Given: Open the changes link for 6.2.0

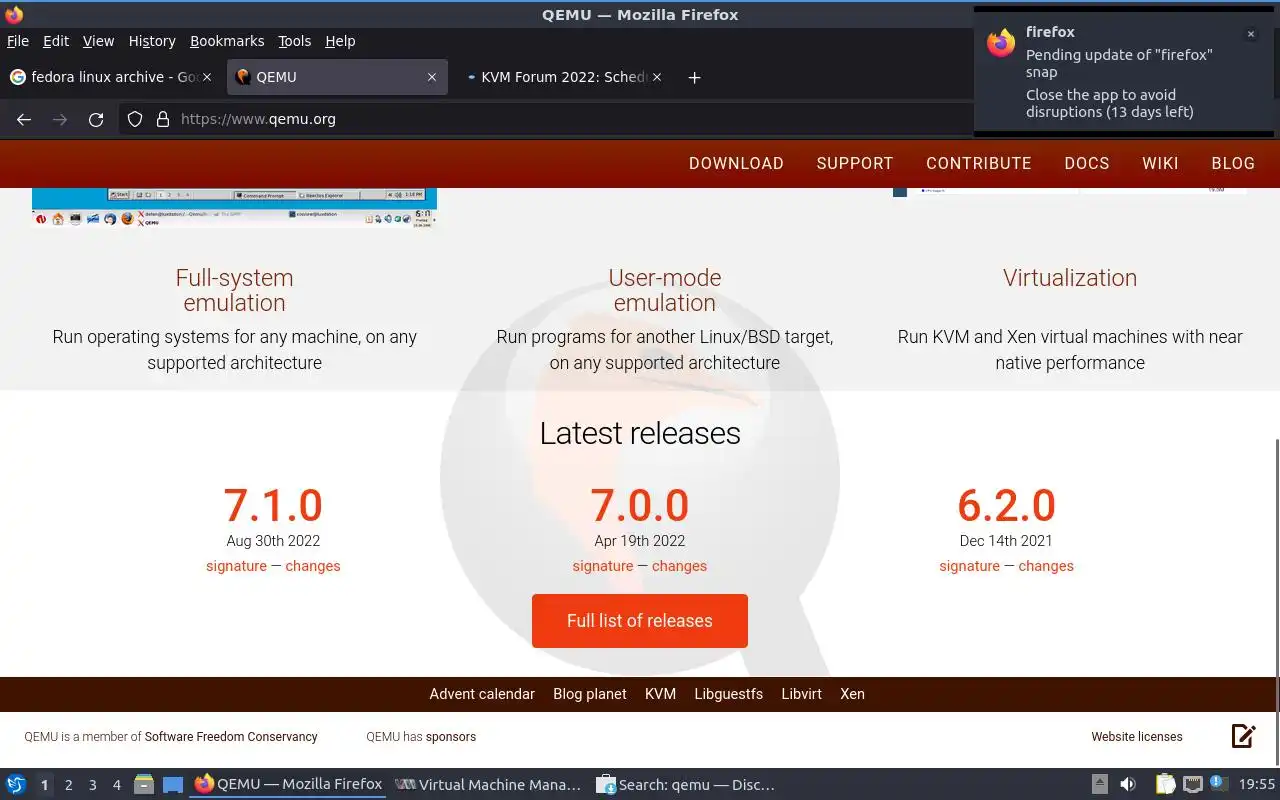Looking at the screenshot, I should pyautogui.click(x=1046, y=566).
